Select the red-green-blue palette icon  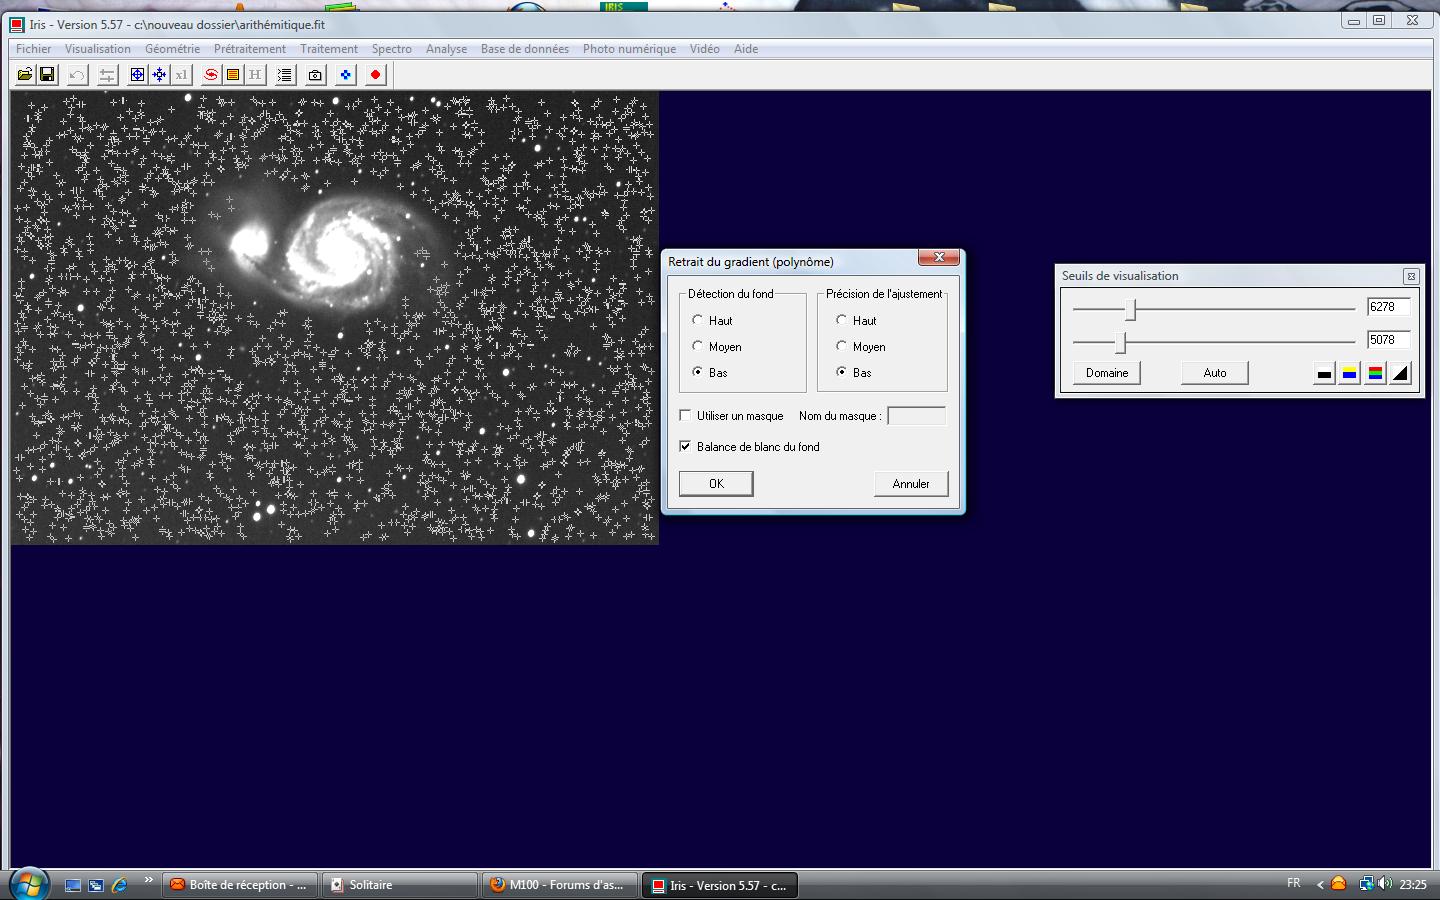1375,373
